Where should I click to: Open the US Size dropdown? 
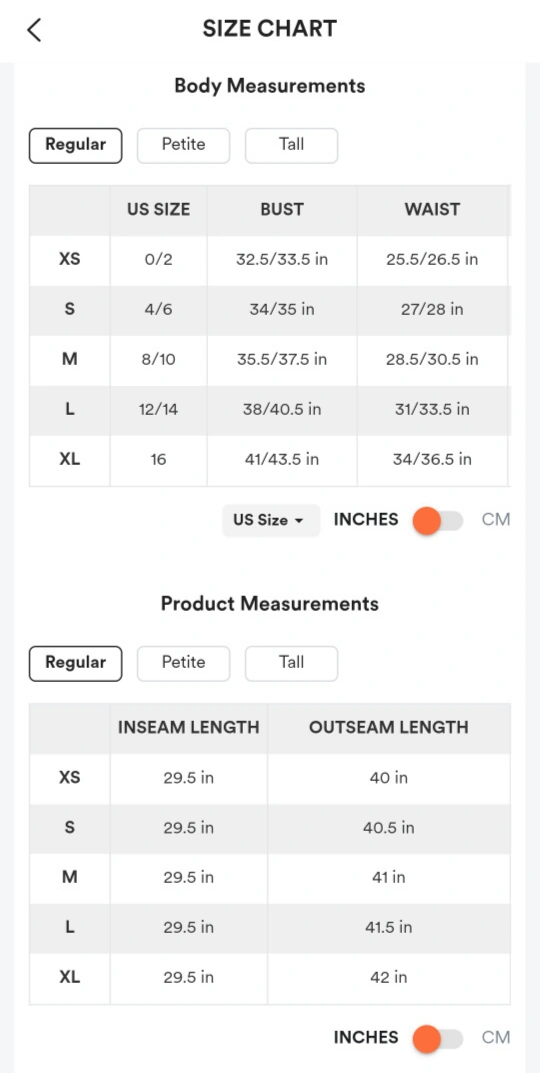pyautogui.click(x=271, y=520)
